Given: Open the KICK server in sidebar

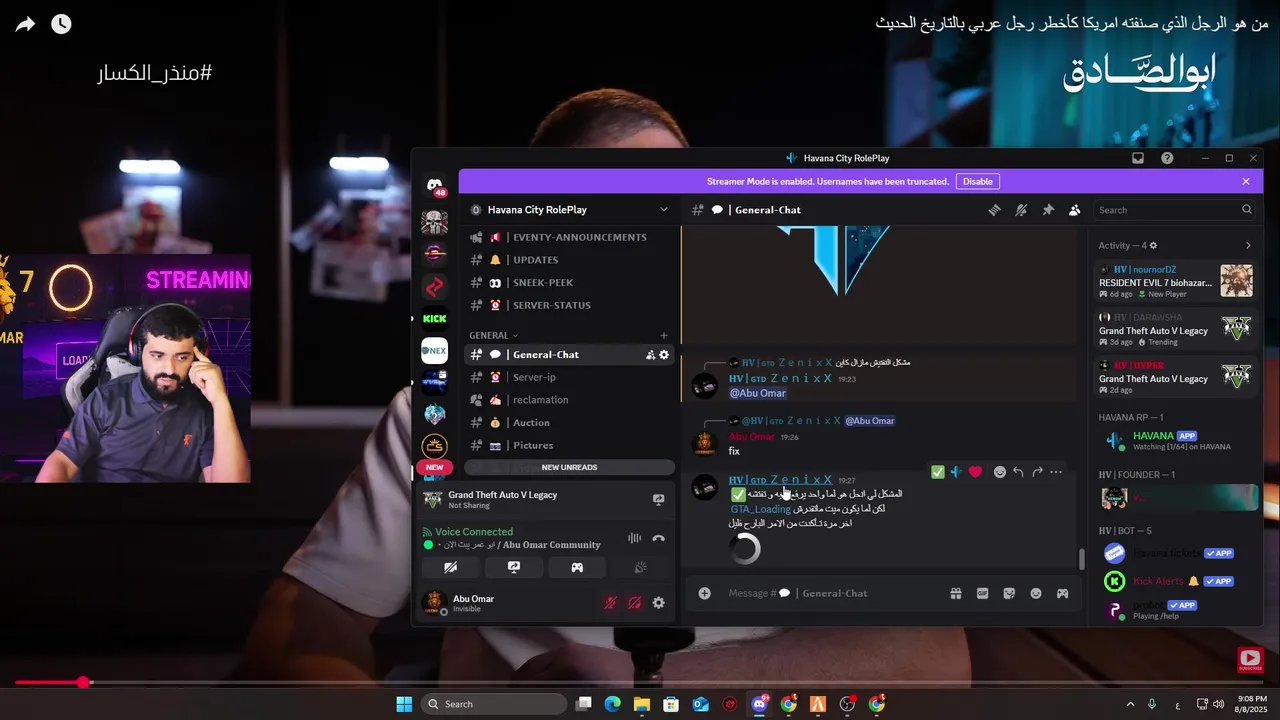Looking at the screenshot, I should [435, 319].
